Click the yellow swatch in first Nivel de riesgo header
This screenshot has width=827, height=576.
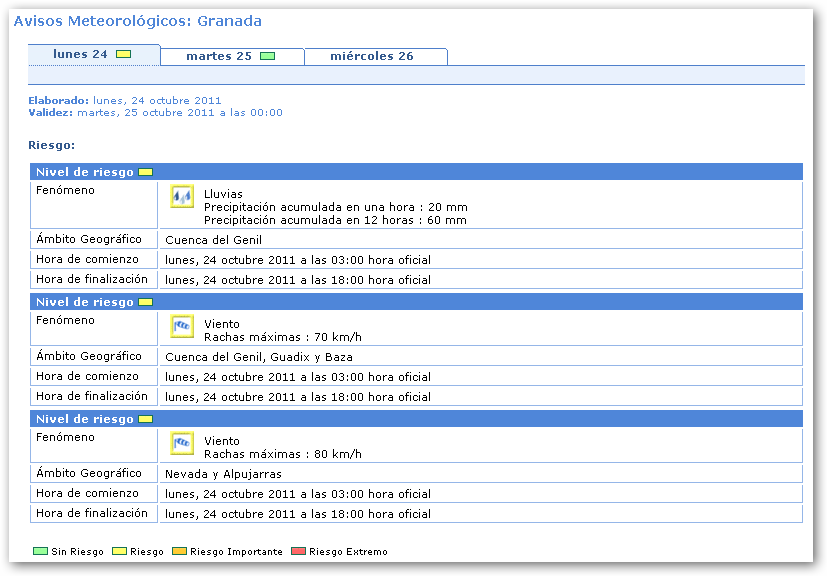point(145,172)
